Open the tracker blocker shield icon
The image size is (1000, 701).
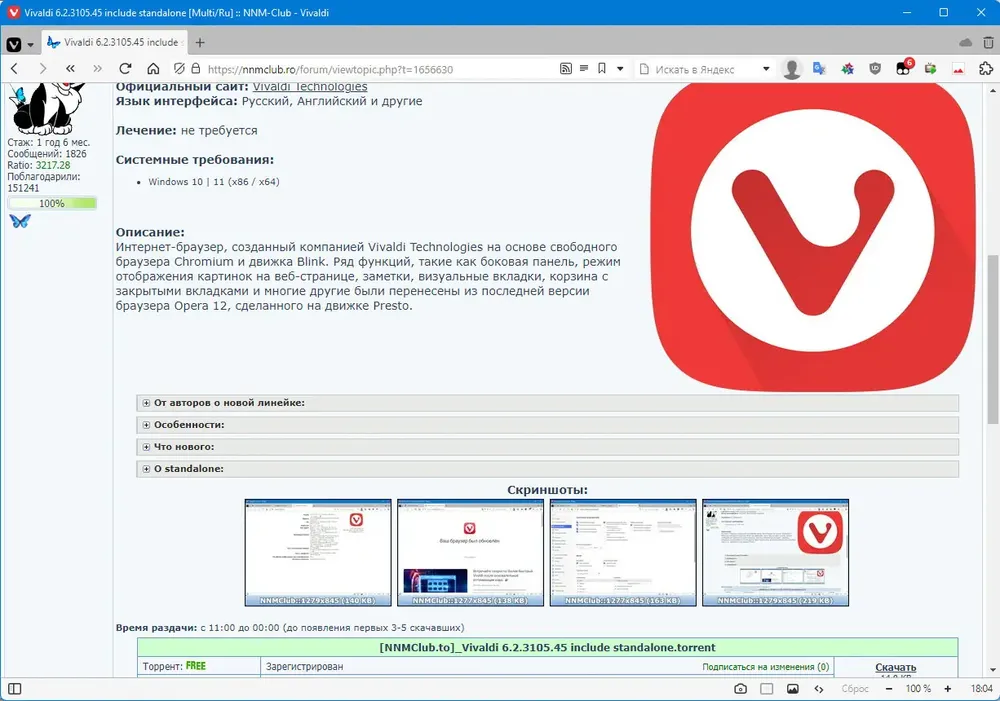point(179,69)
